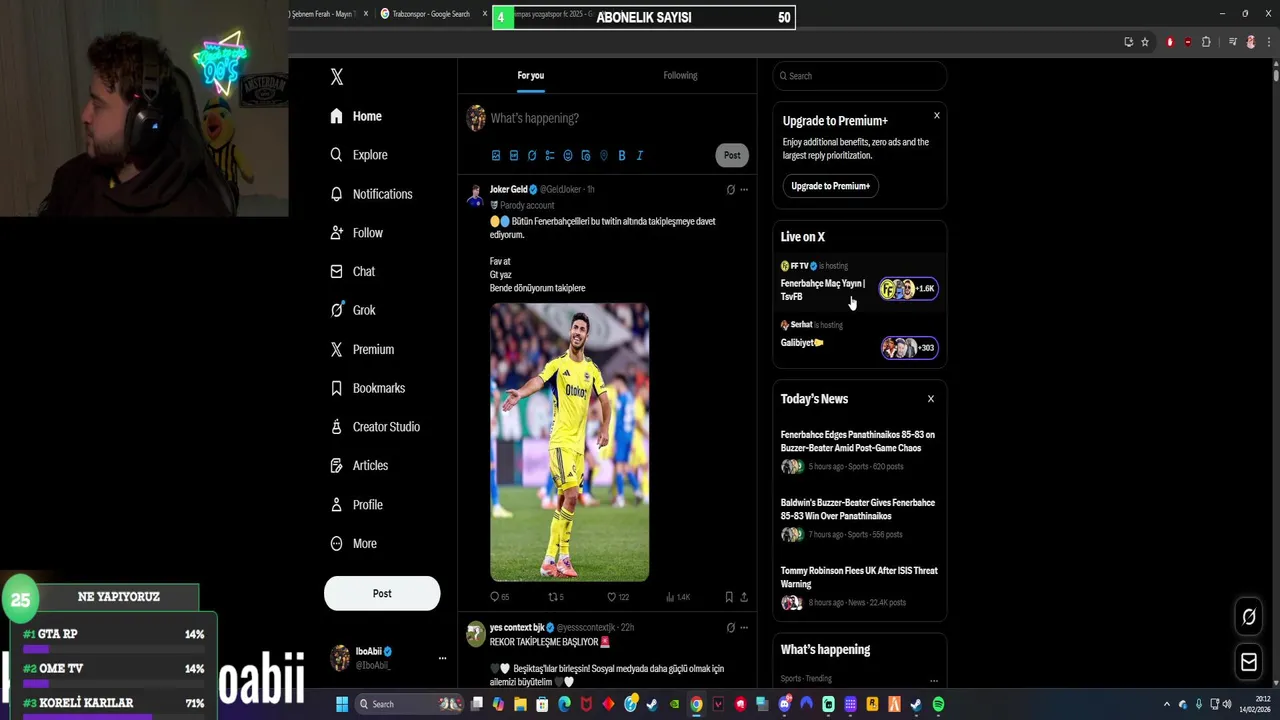Reply to Joker Geld post (65)
The image size is (1280, 720).
[499, 597]
